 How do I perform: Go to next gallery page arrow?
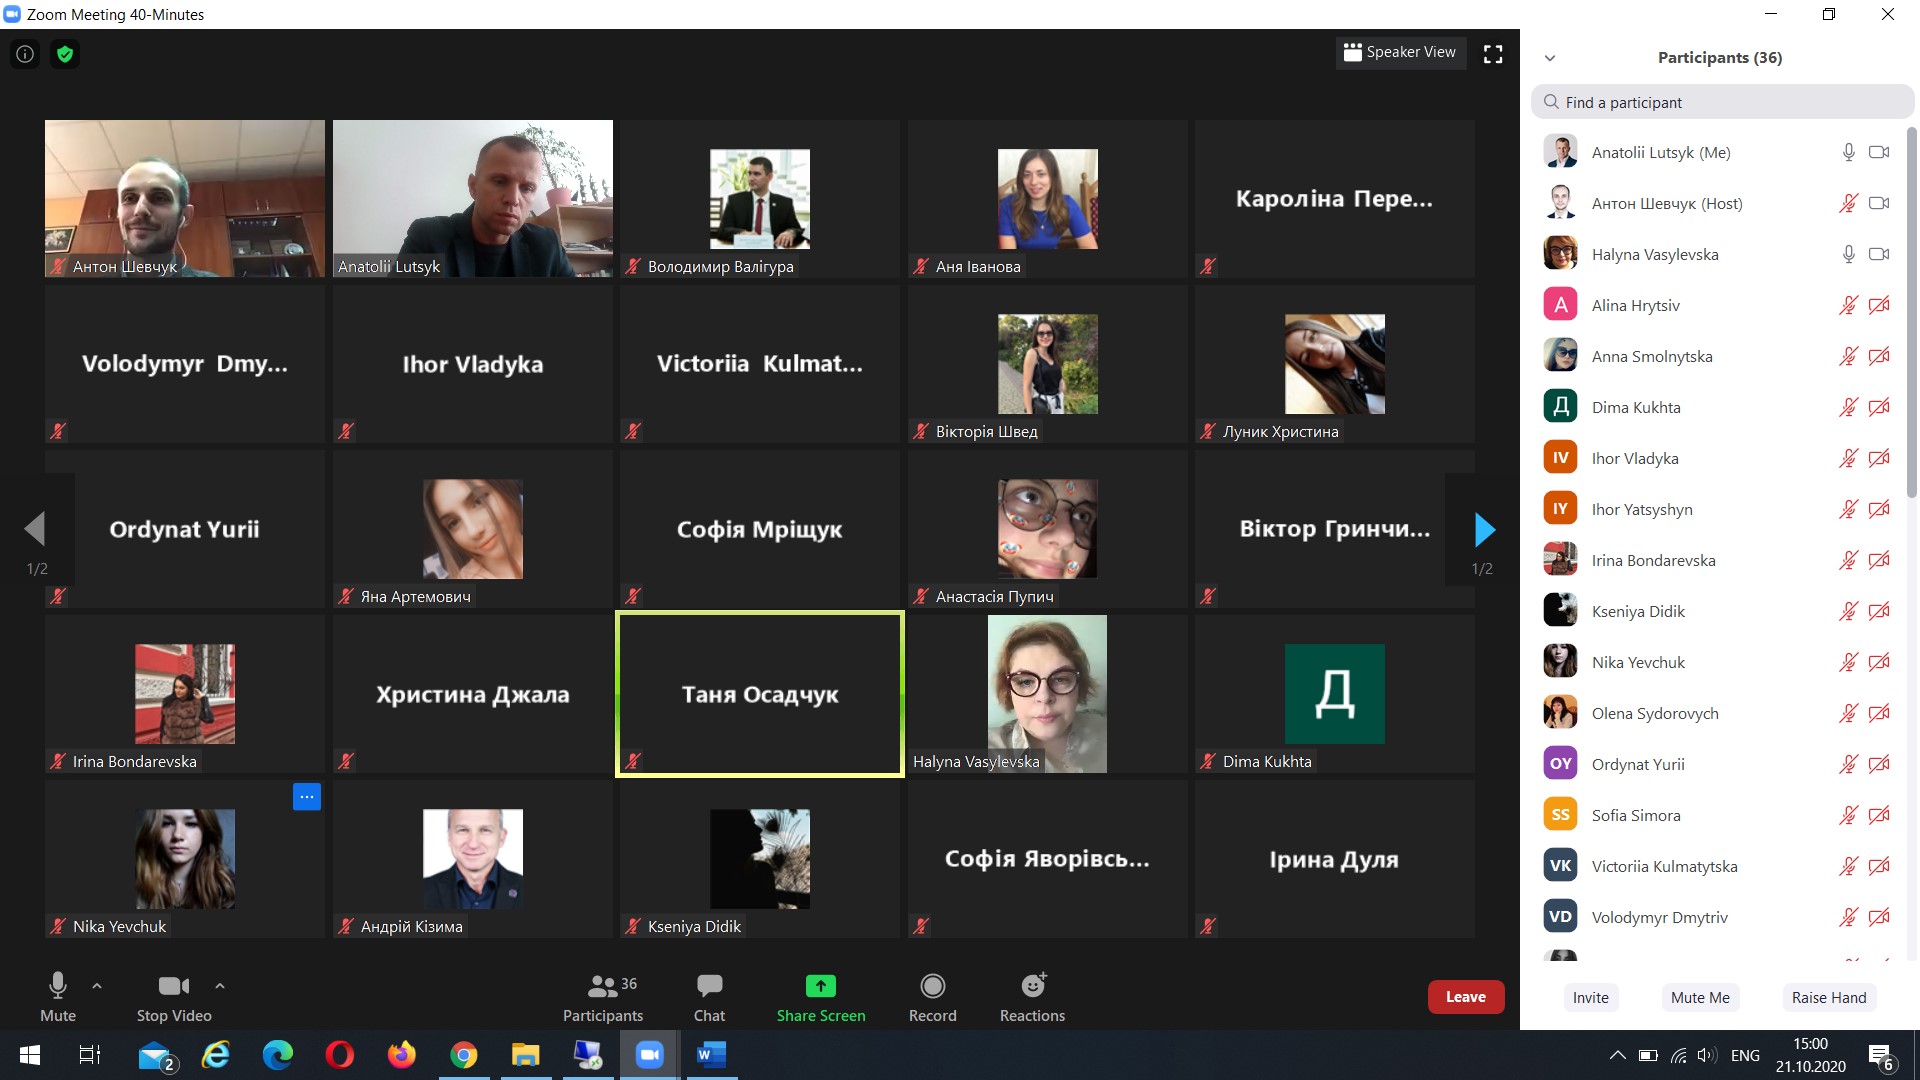tap(1485, 529)
